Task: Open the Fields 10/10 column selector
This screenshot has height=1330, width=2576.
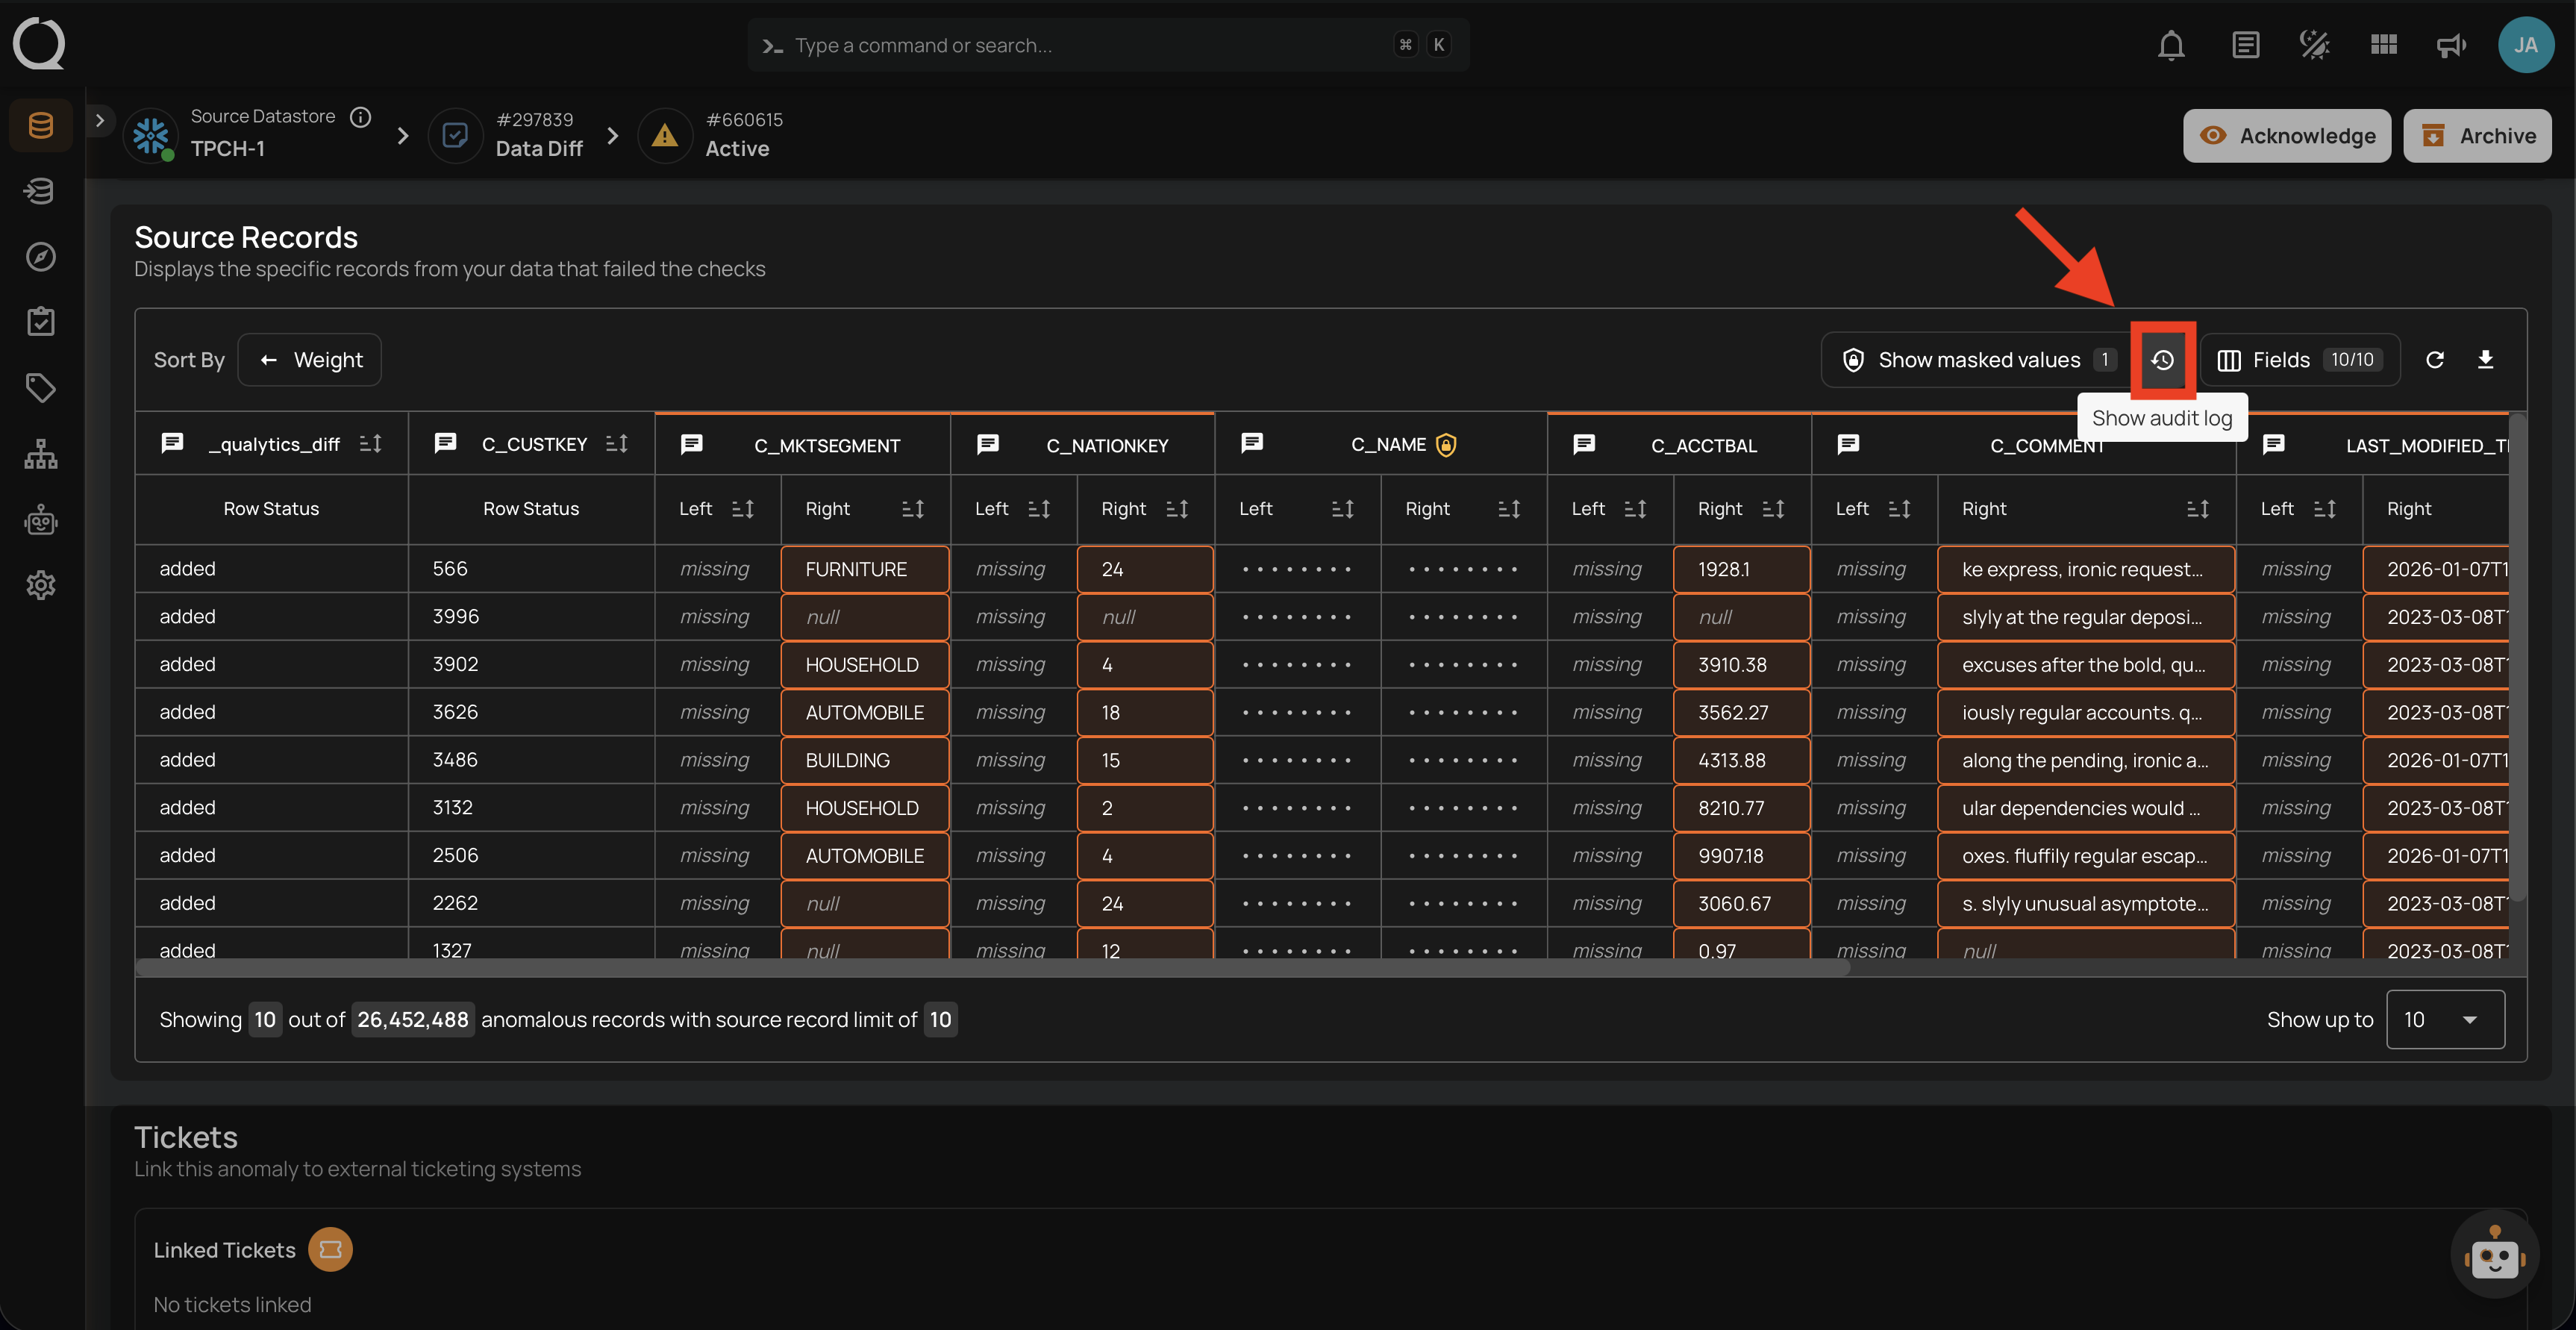Action: tap(2300, 360)
